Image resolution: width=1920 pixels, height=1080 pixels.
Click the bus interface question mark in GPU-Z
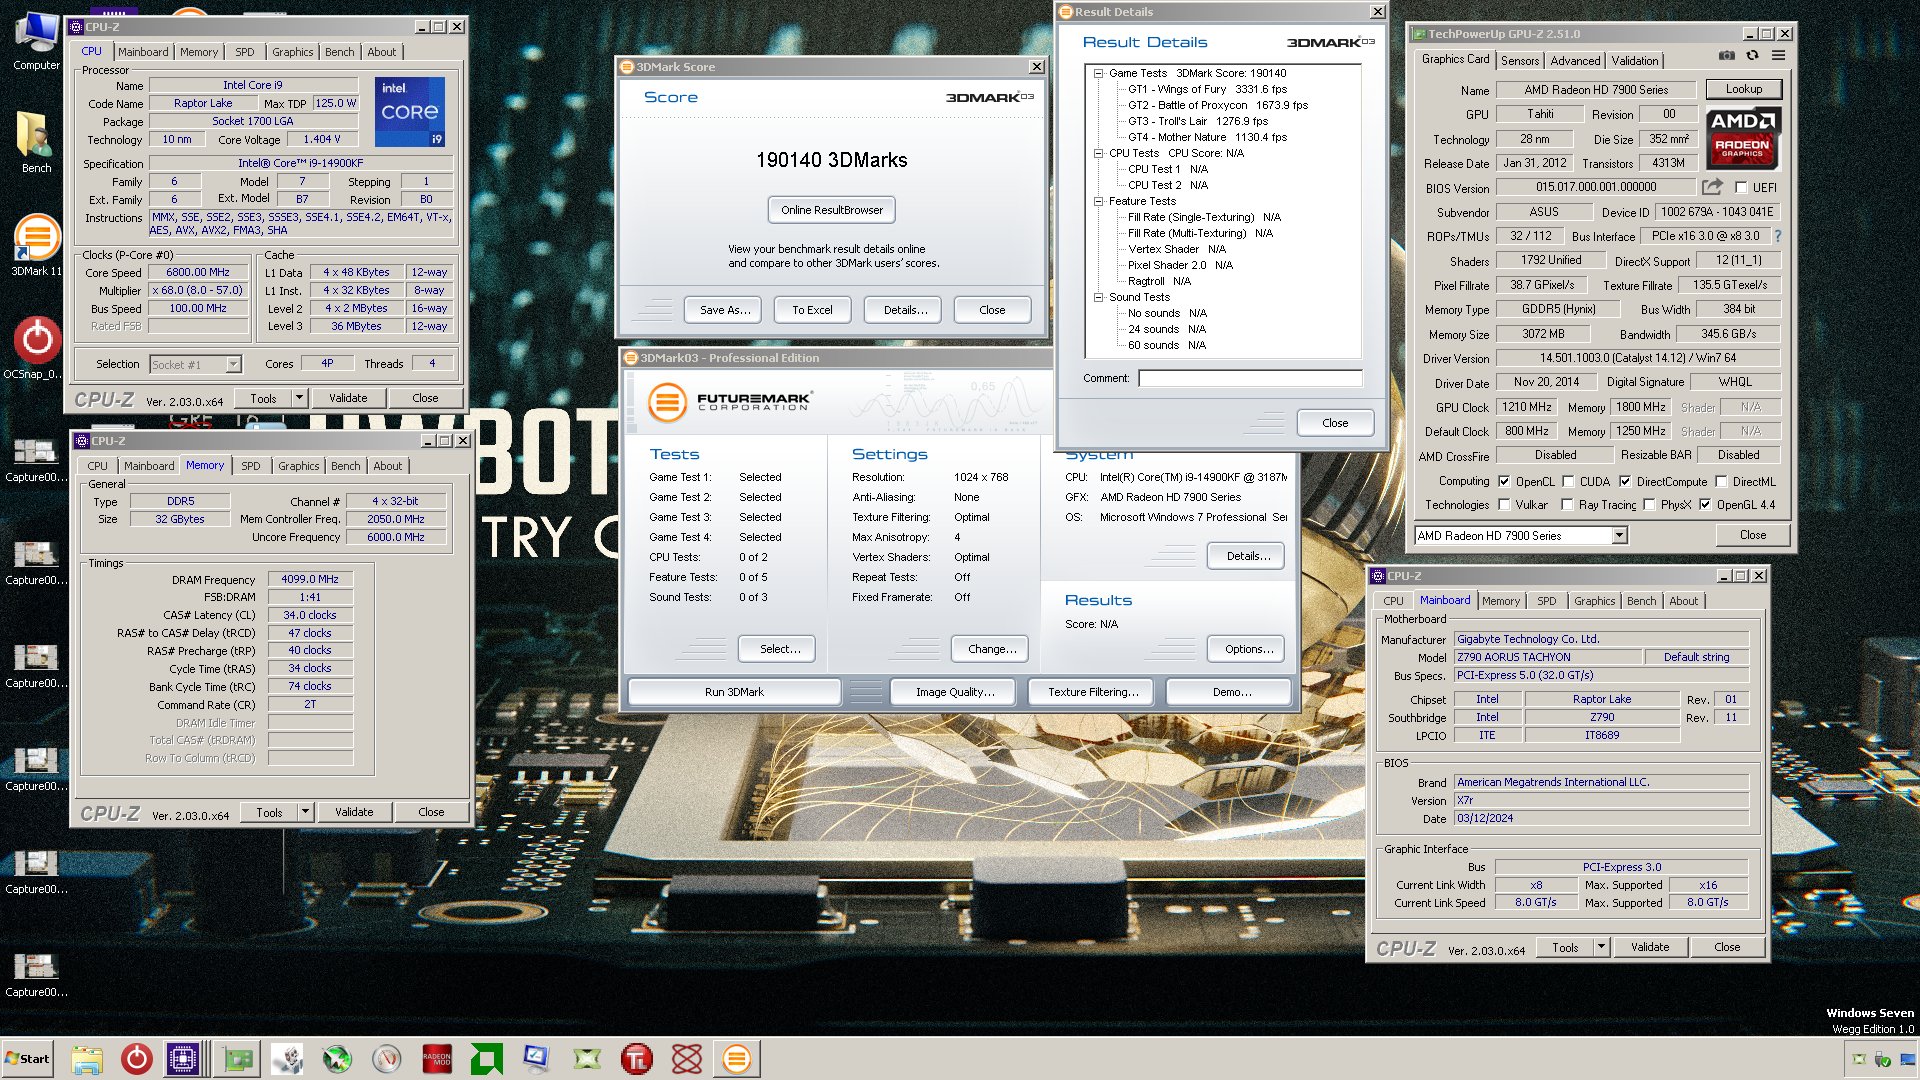pyautogui.click(x=1778, y=237)
